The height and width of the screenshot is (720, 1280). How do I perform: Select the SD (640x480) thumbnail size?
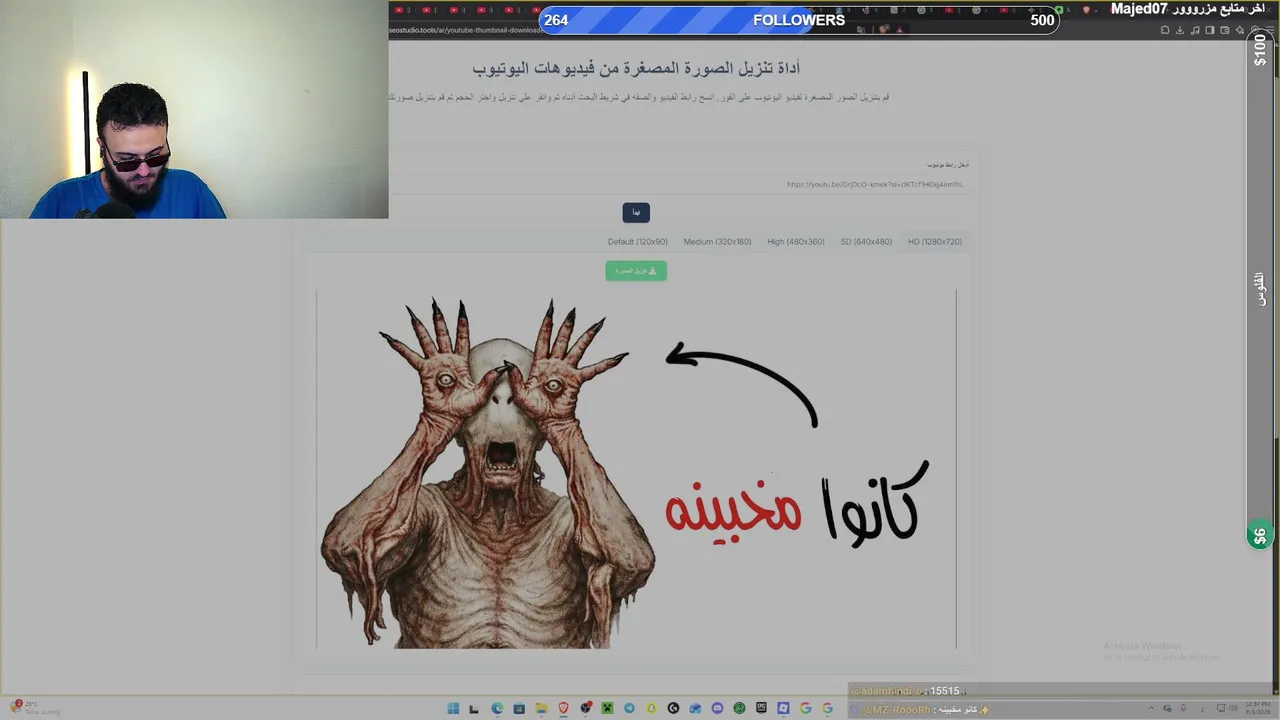click(x=866, y=242)
